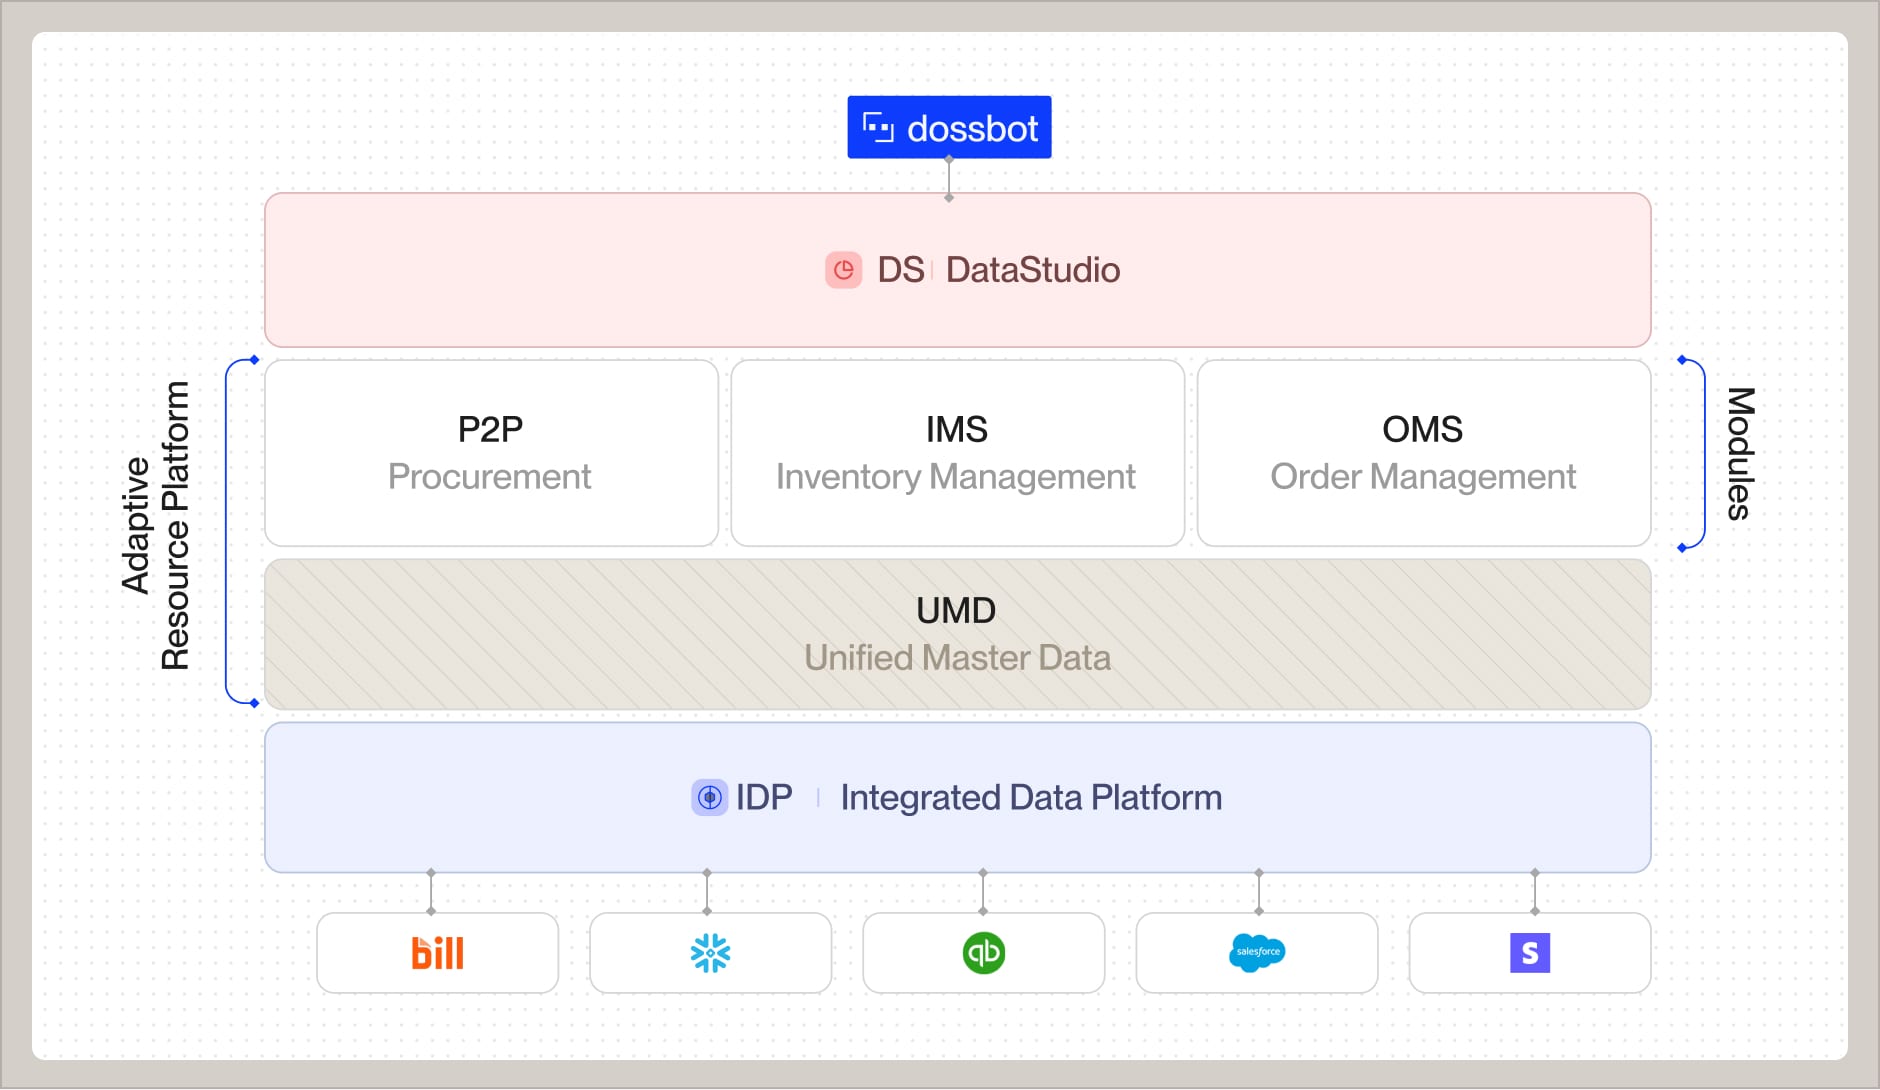Select the Snowflake integration icon

point(710,953)
